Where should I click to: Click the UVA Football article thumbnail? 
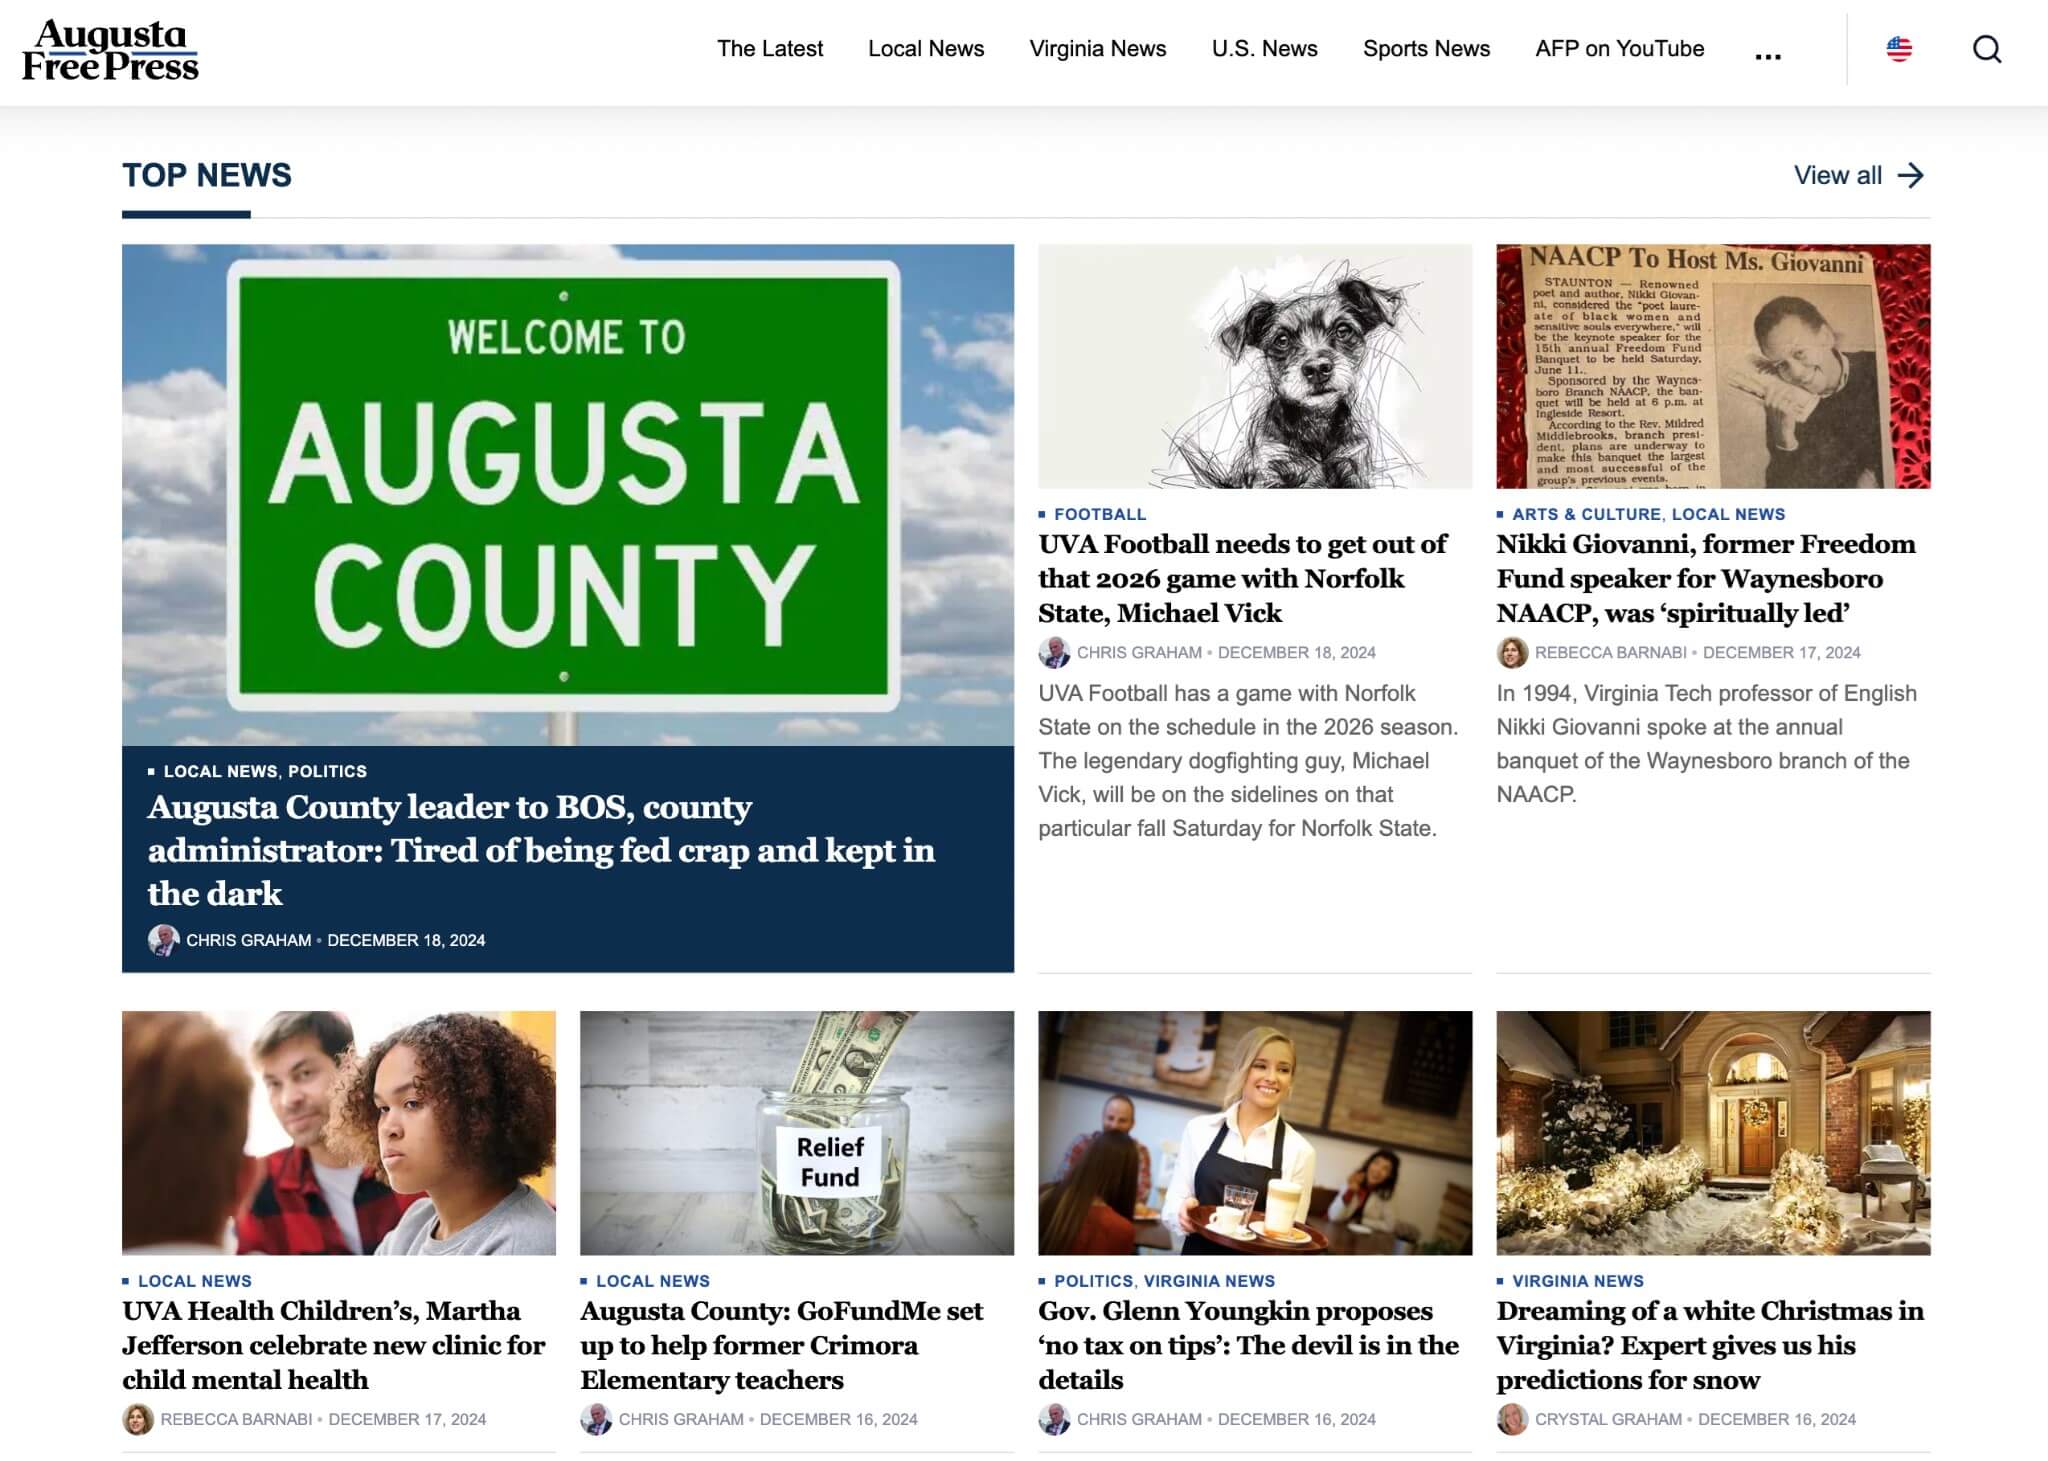[1254, 365]
